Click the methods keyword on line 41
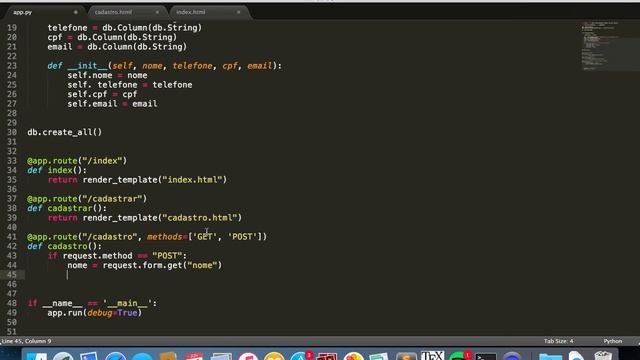This screenshot has width=640, height=360. [164, 237]
